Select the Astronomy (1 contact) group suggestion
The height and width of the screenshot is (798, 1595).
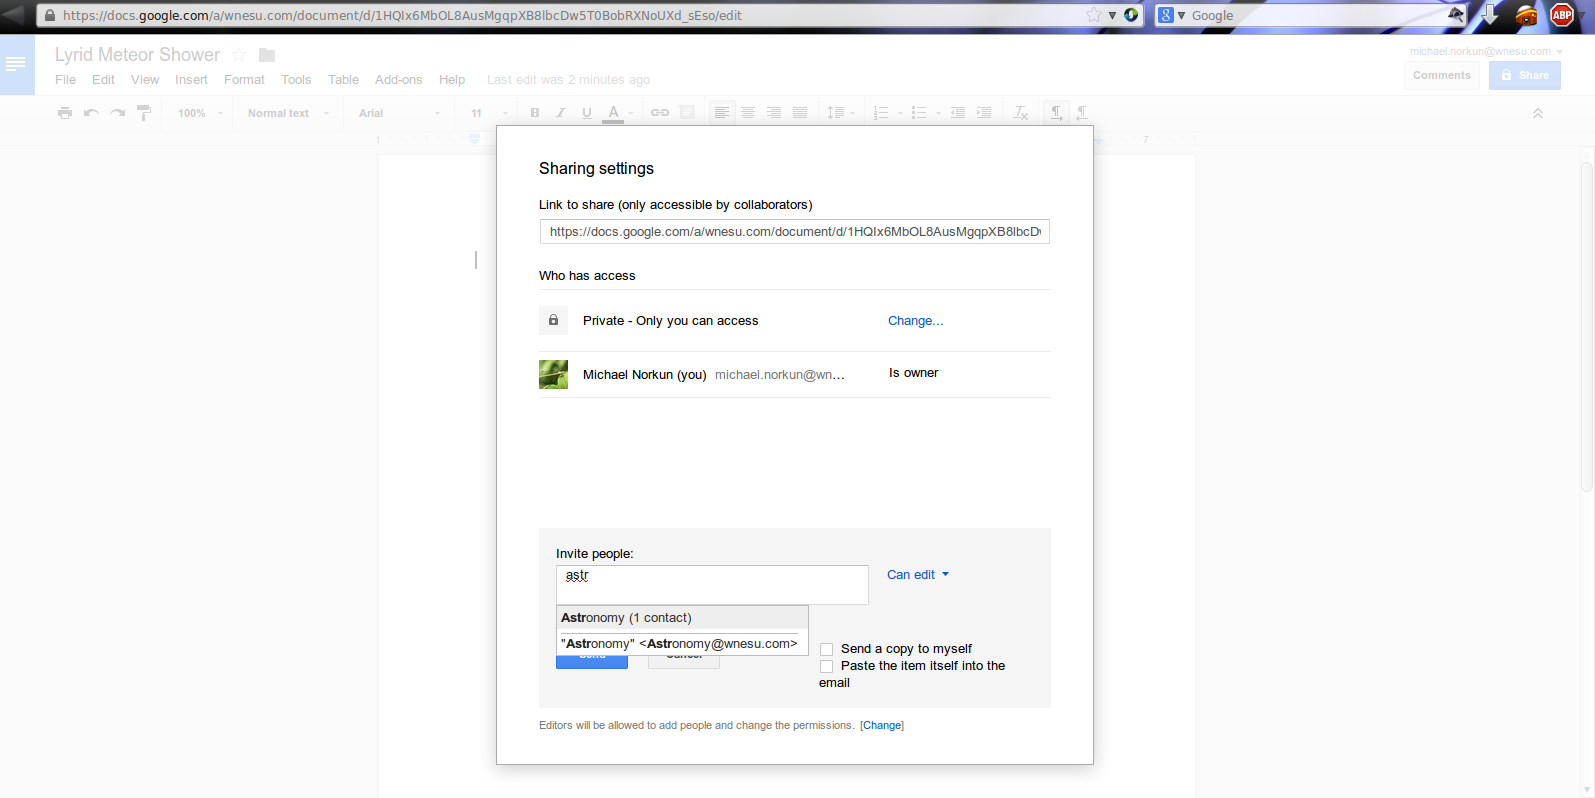pos(682,618)
